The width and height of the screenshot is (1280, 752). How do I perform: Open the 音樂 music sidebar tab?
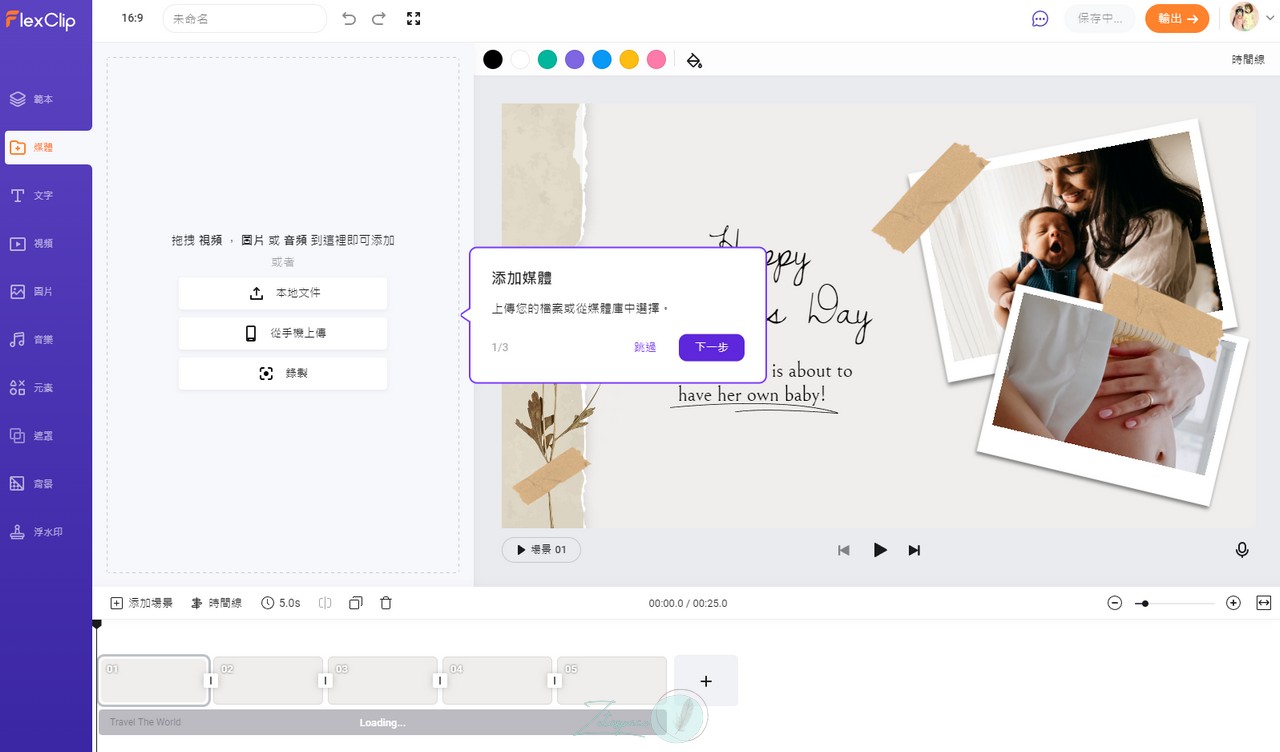coord(46,339)
